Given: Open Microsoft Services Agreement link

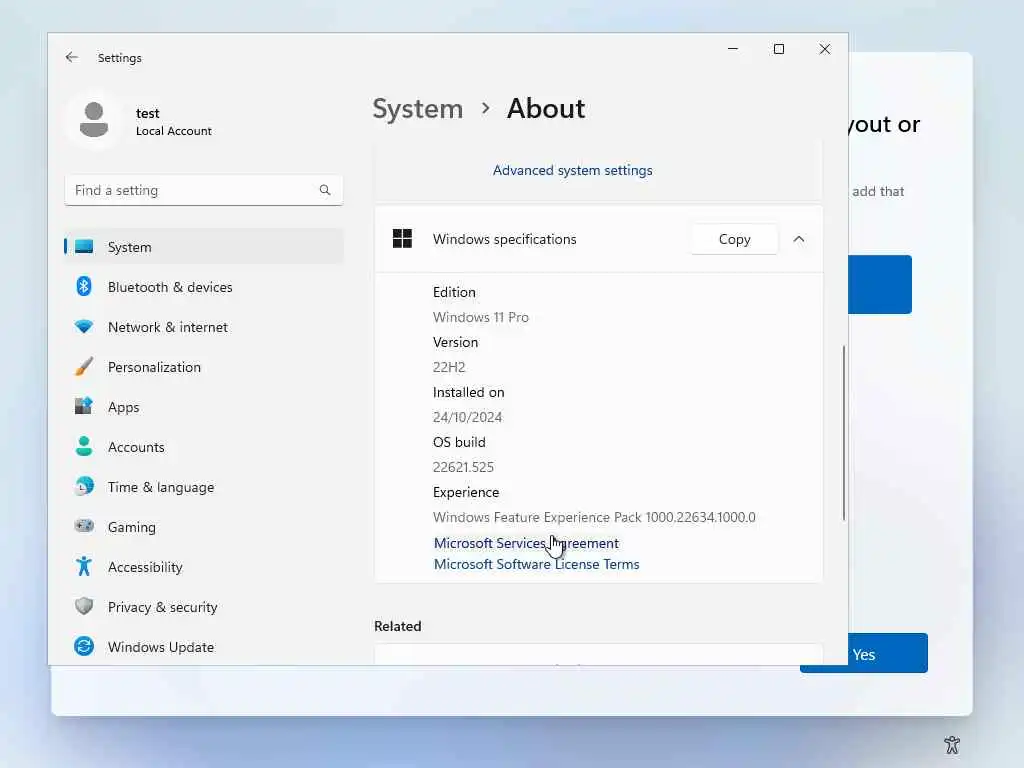Looking at the screenshot, I should point(526,543).
